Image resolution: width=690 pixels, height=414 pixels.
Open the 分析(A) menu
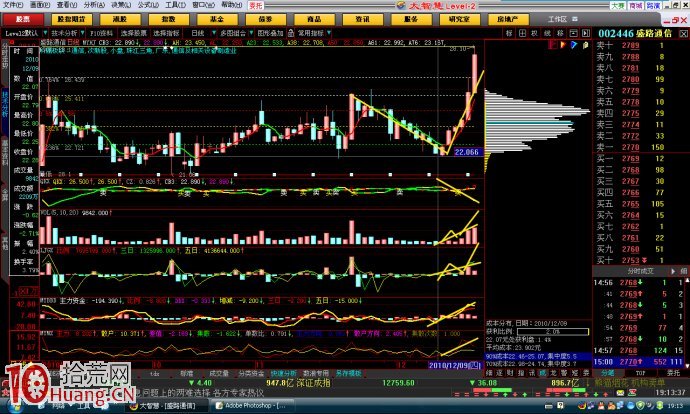pos(94,5)
